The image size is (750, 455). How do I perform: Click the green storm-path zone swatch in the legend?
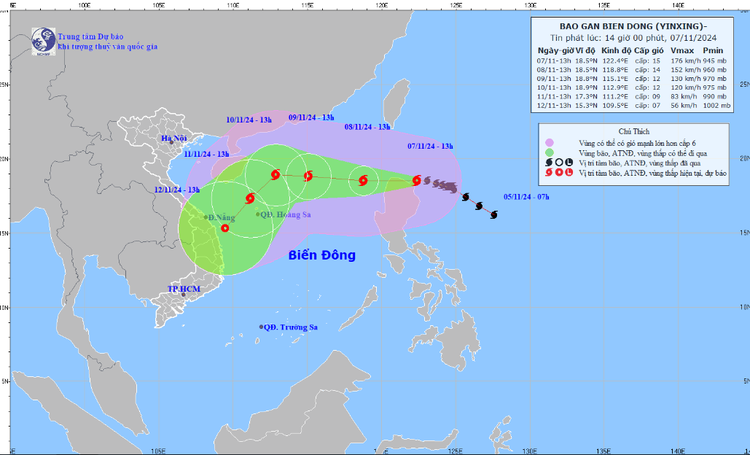(x=550, y=153)
